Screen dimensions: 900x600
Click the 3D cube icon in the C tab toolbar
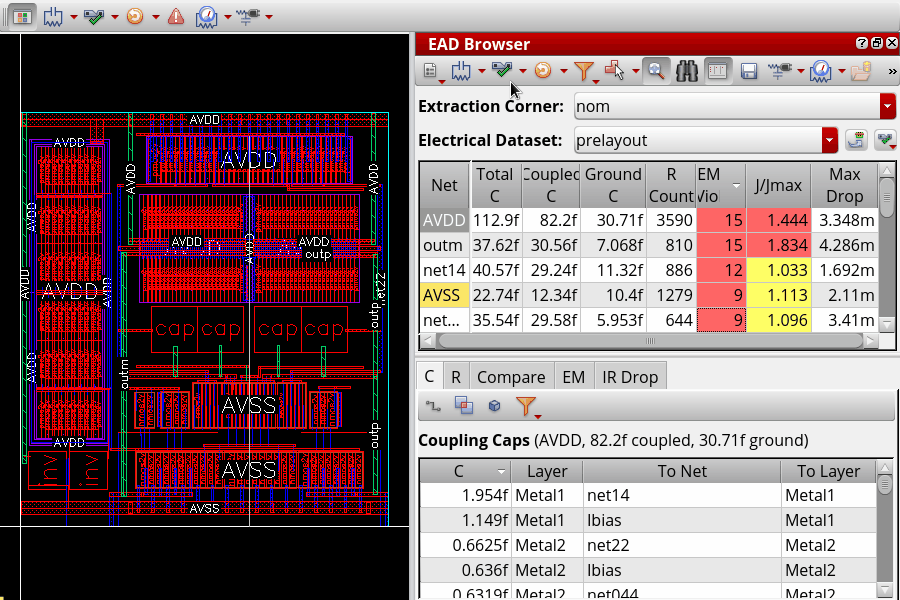(494, 406)
